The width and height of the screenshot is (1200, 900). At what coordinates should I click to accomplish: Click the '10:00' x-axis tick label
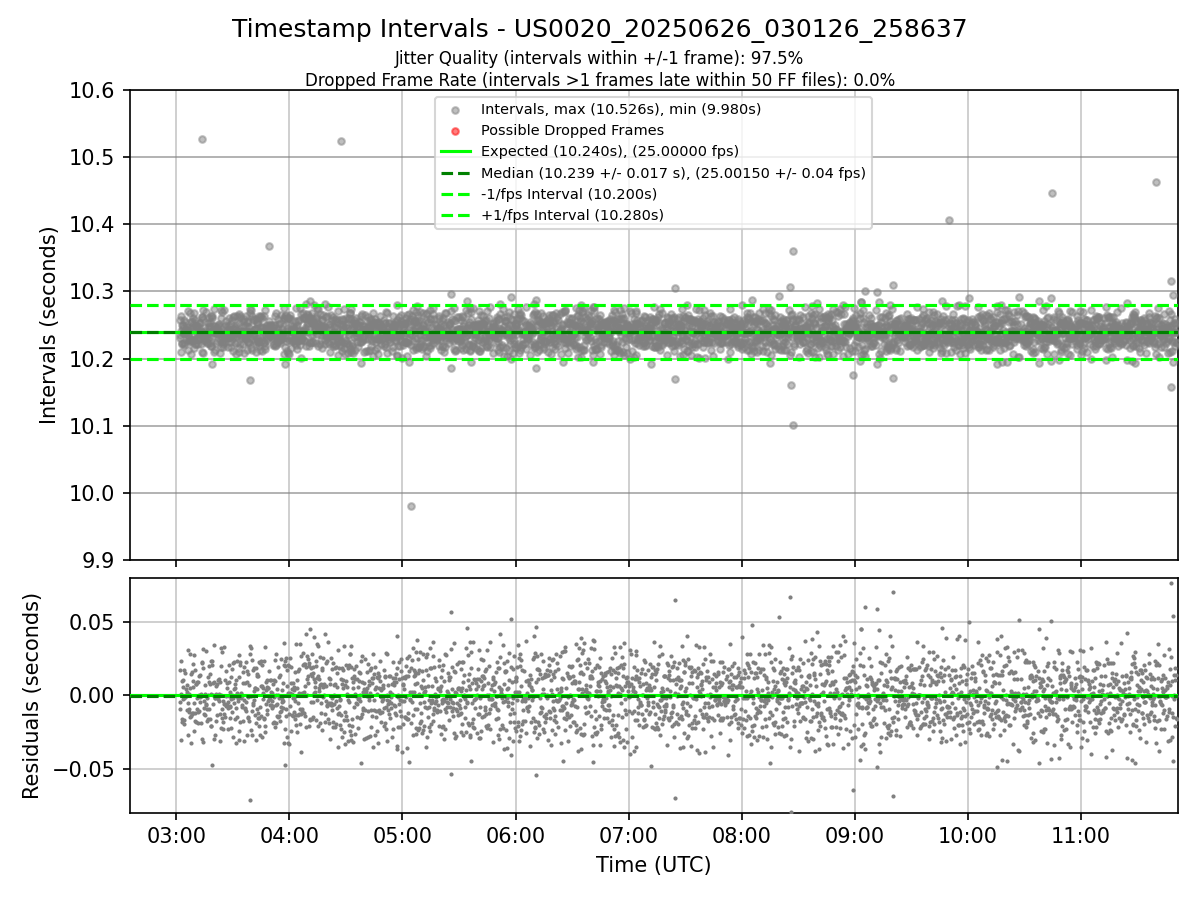coord(968,836)
